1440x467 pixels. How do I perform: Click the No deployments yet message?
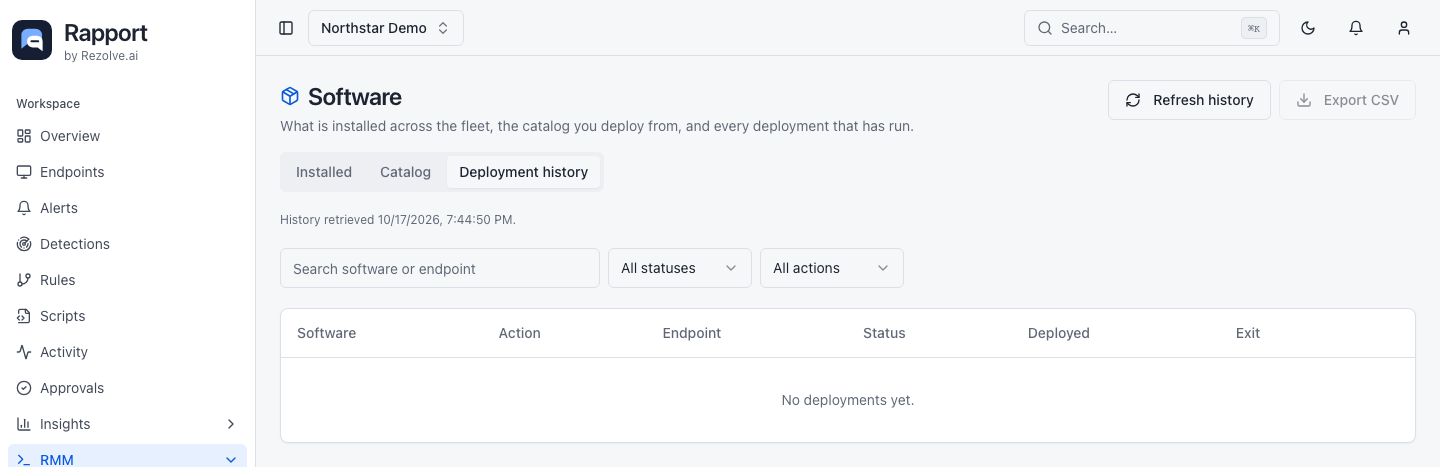[x=848, y=400]
